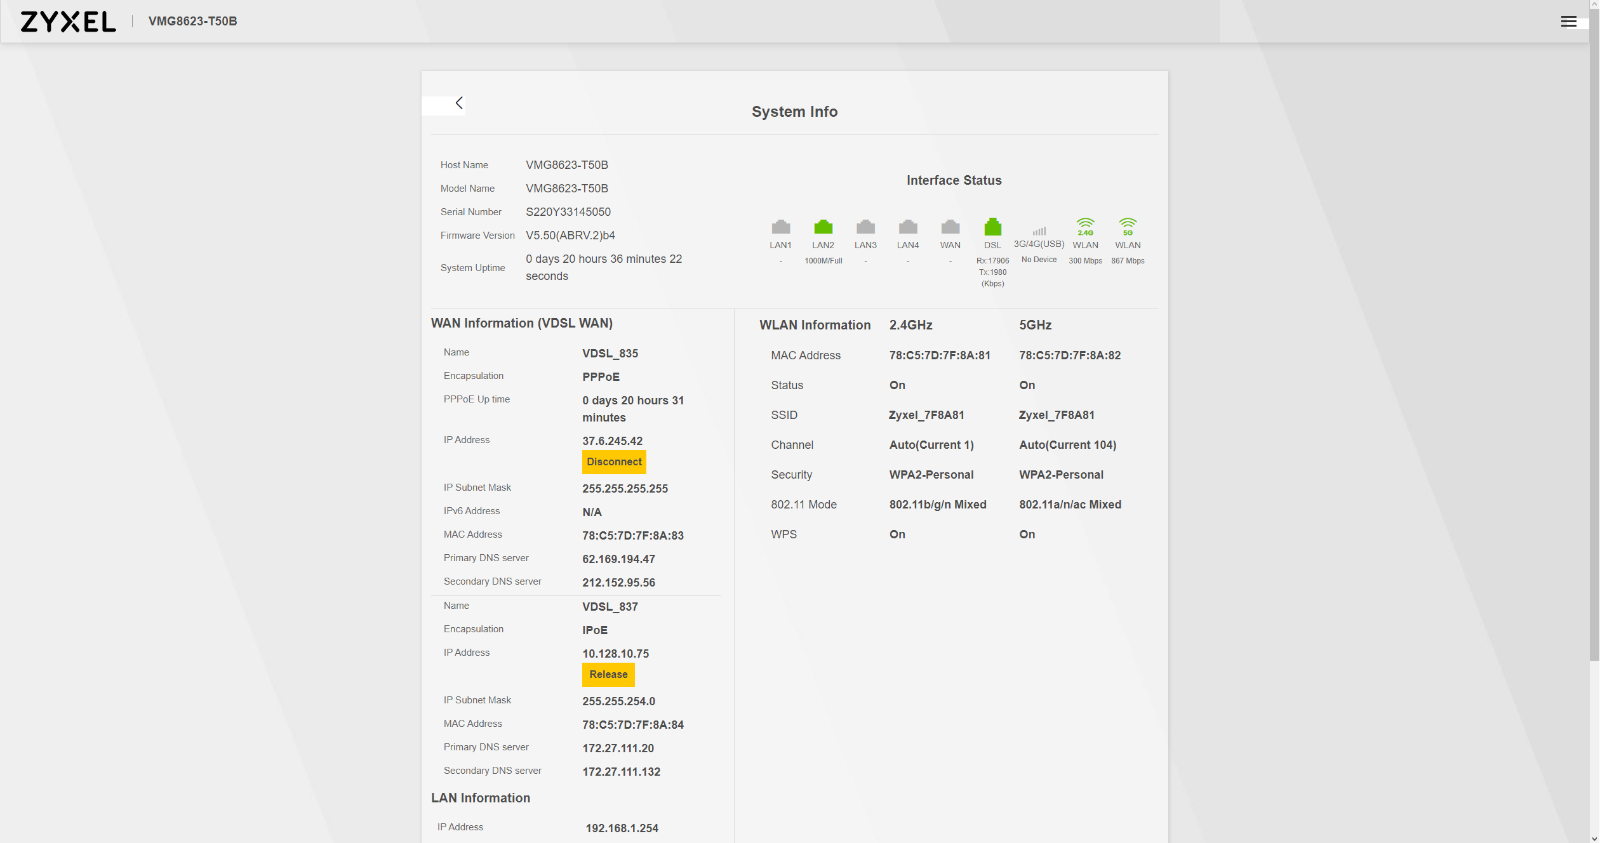Click the LAN Information heading

(x=481, y=798)
